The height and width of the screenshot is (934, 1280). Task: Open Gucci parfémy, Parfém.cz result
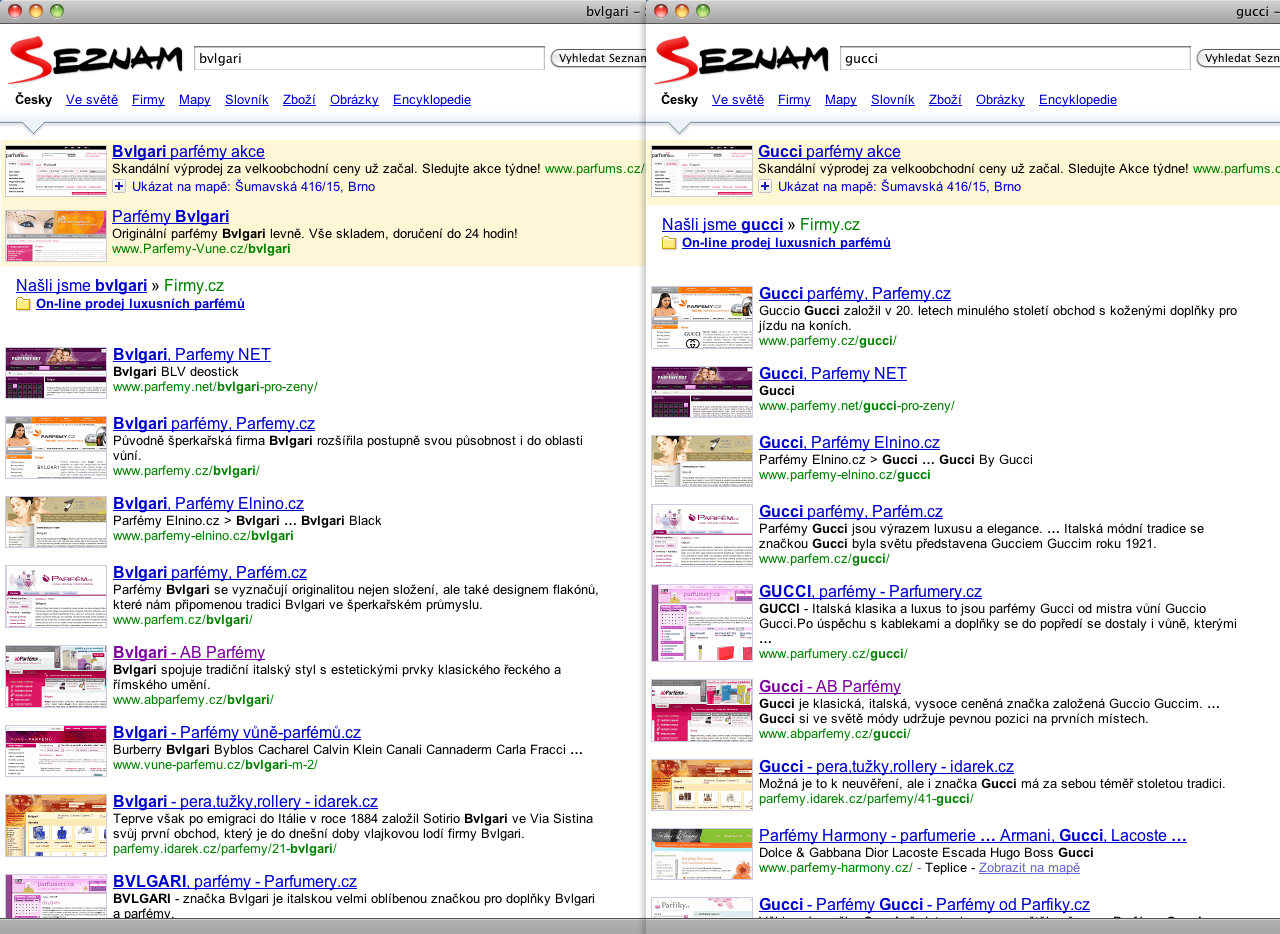click(851, 511)
